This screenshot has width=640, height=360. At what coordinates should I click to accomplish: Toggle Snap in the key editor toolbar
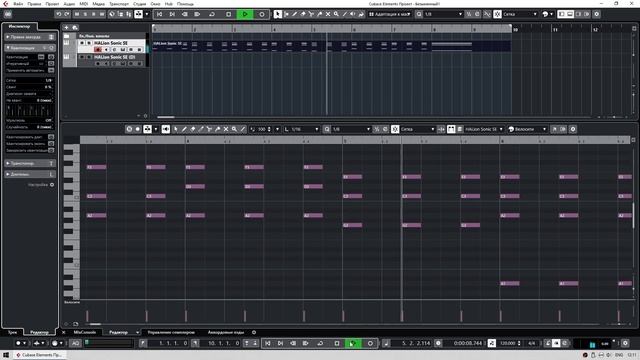point(395,129)
